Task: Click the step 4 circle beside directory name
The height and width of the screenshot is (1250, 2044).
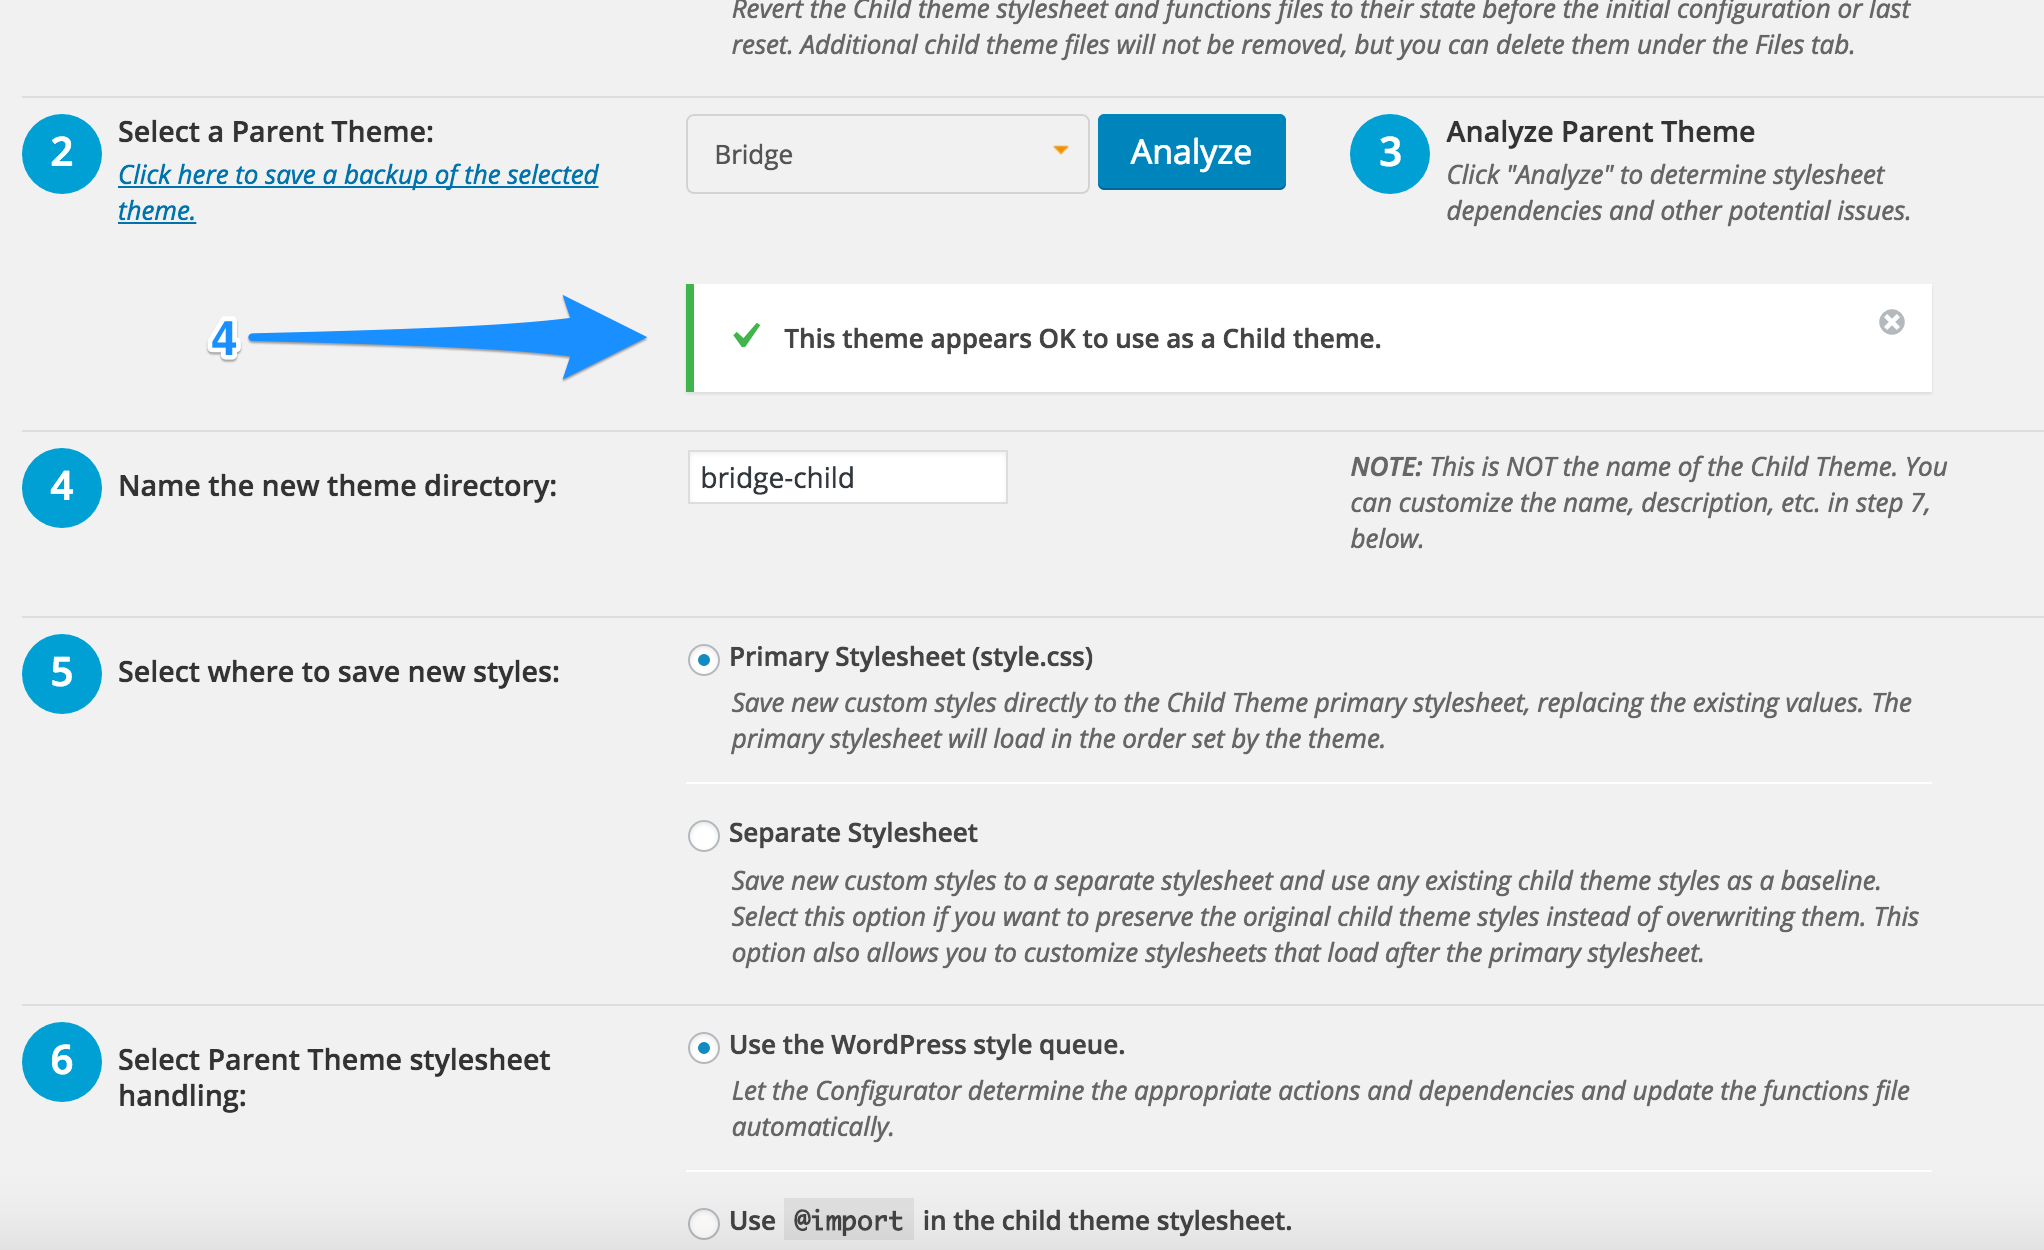Action: (x=62, y=487)
